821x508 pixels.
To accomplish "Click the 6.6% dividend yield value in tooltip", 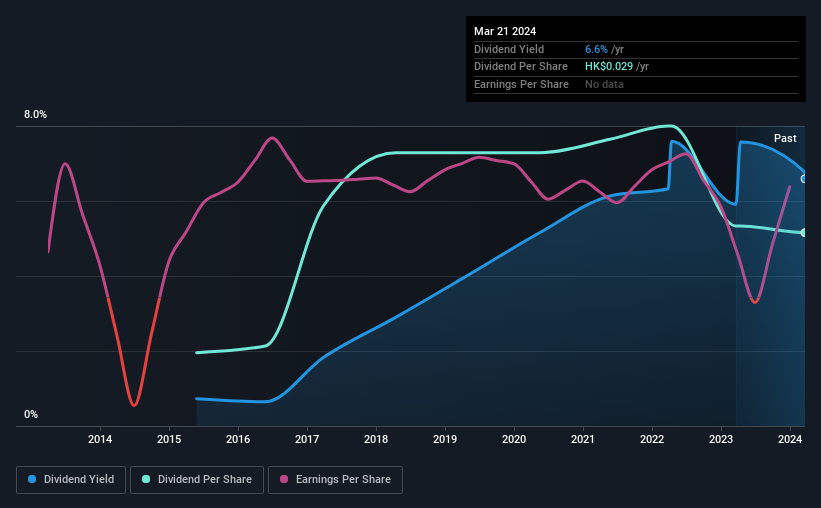I will coord(596,49).
